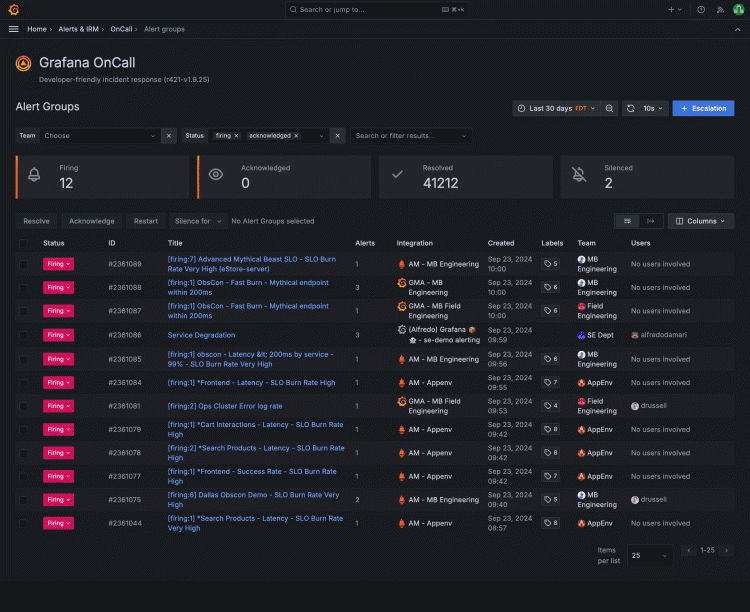Click the Escalation button
The height and width of the screenshot is (612, 750).
click(703, 108)
